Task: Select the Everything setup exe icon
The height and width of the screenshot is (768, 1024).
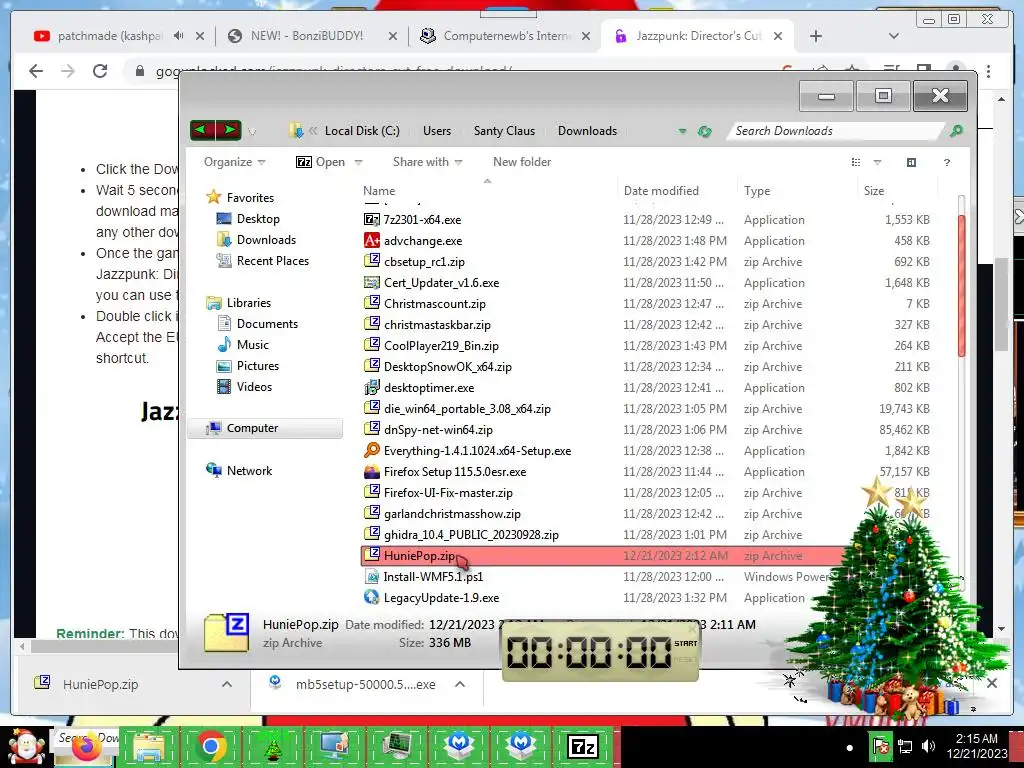Action: click(372, 451)
